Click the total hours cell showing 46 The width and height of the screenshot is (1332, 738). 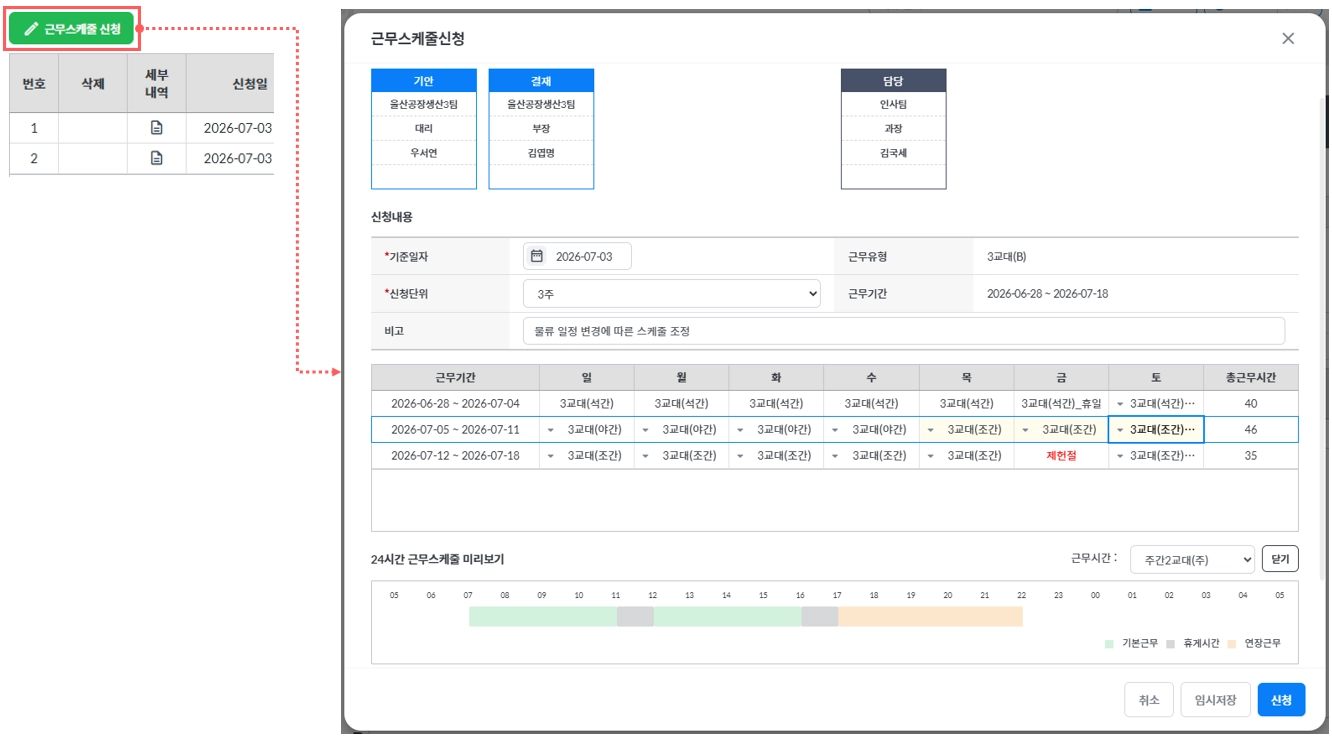click(1251, 430)
